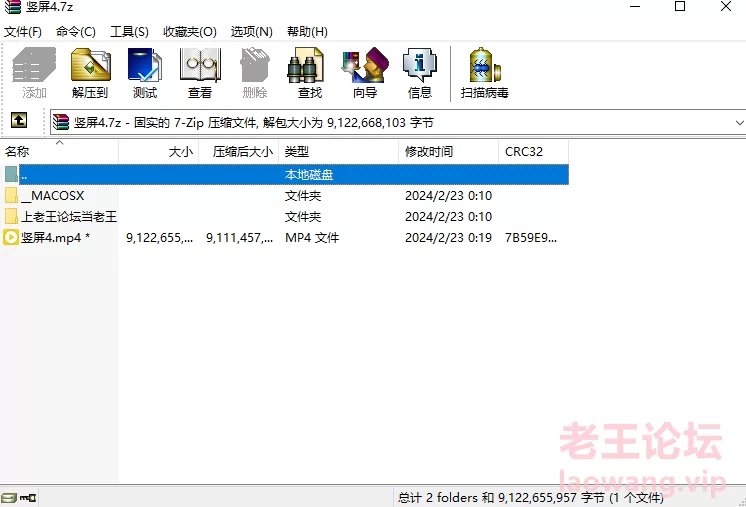Click the 'MP4 文件' type cell
Screen dimensions: 746x507
point(312,237)
